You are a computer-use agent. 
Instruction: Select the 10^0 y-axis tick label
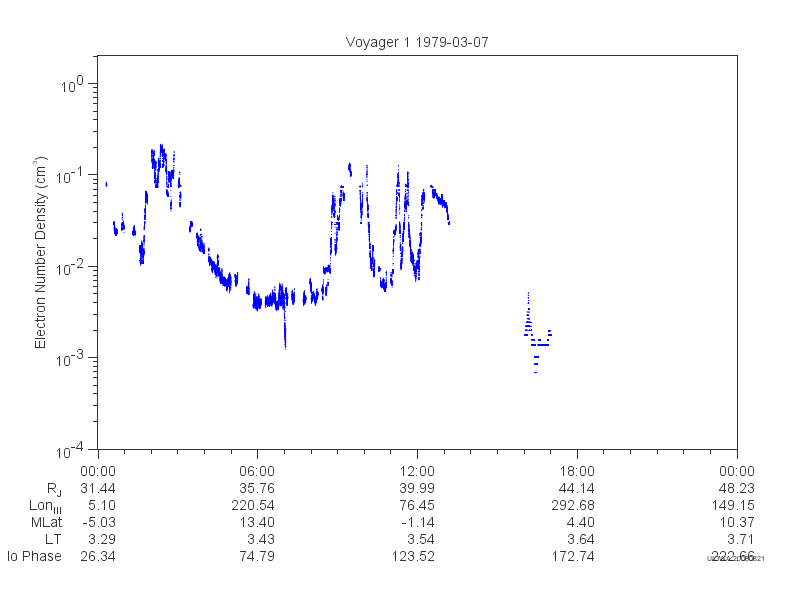coord(72,85)
